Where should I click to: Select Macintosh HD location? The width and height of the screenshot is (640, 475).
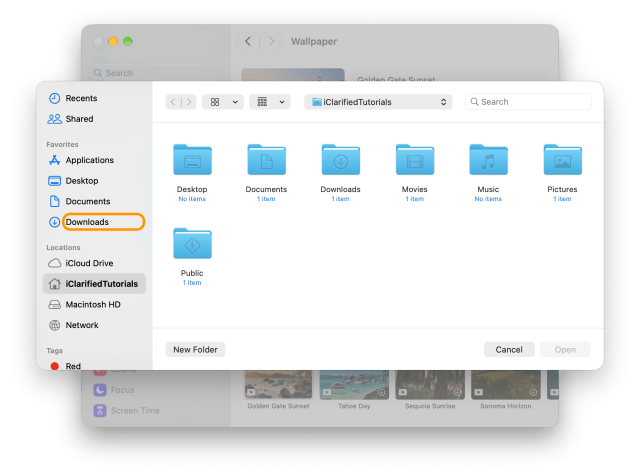(84, 304)
